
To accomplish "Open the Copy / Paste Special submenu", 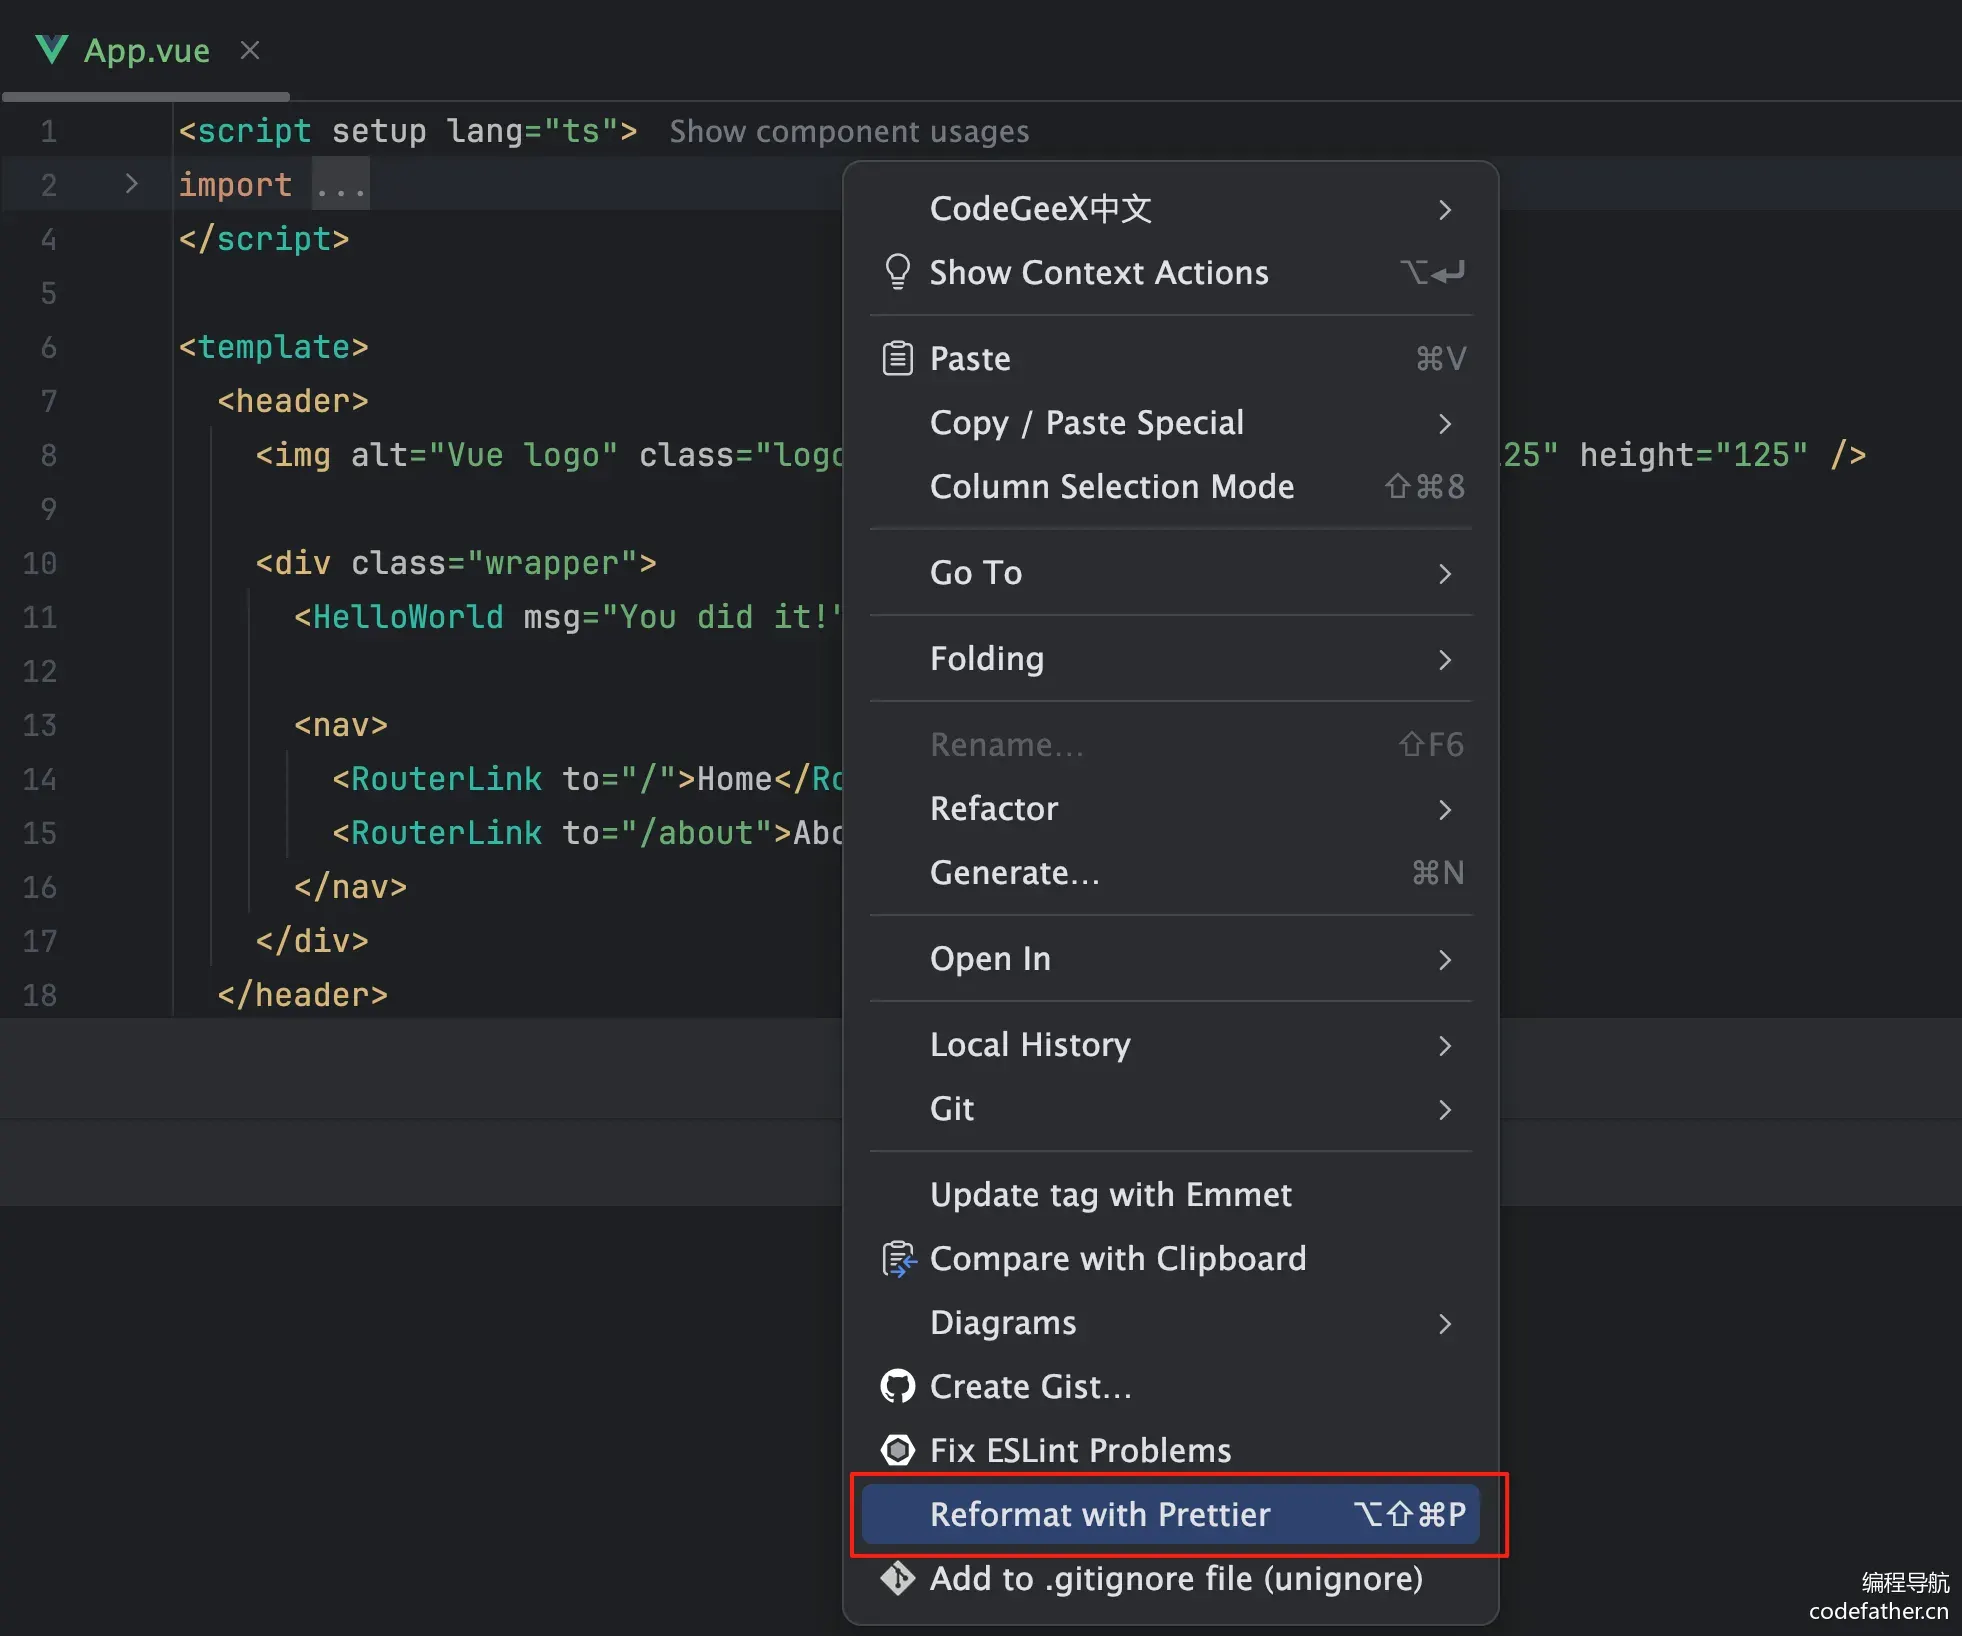I will 1171,423.
